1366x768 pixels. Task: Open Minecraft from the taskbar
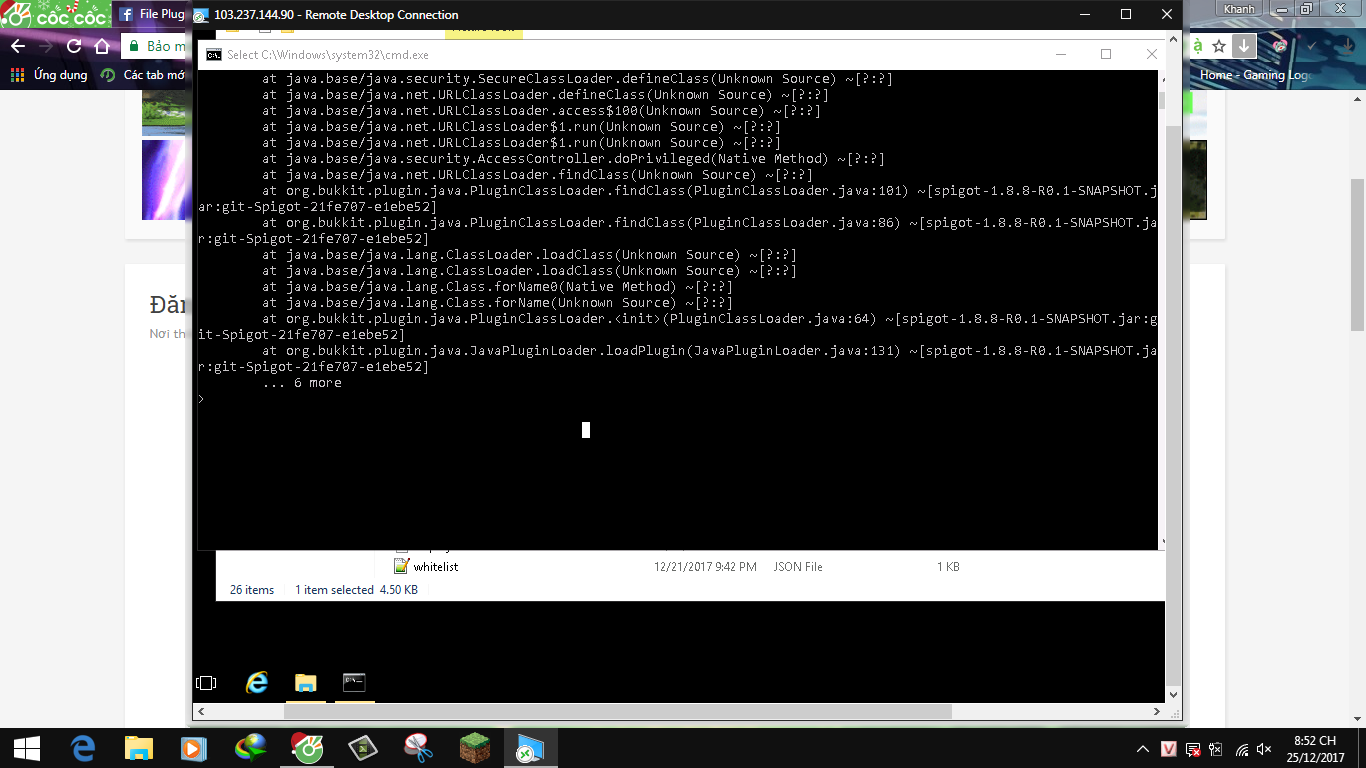pos(474,748)
